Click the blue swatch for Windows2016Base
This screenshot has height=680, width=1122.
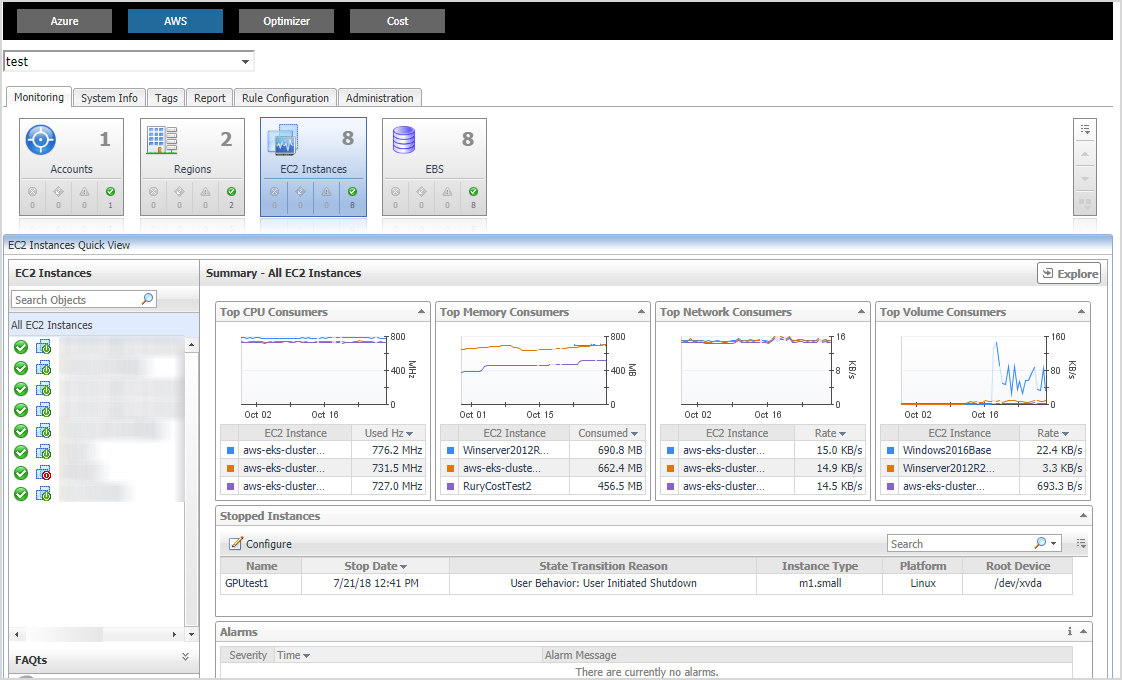coord(888,451)
